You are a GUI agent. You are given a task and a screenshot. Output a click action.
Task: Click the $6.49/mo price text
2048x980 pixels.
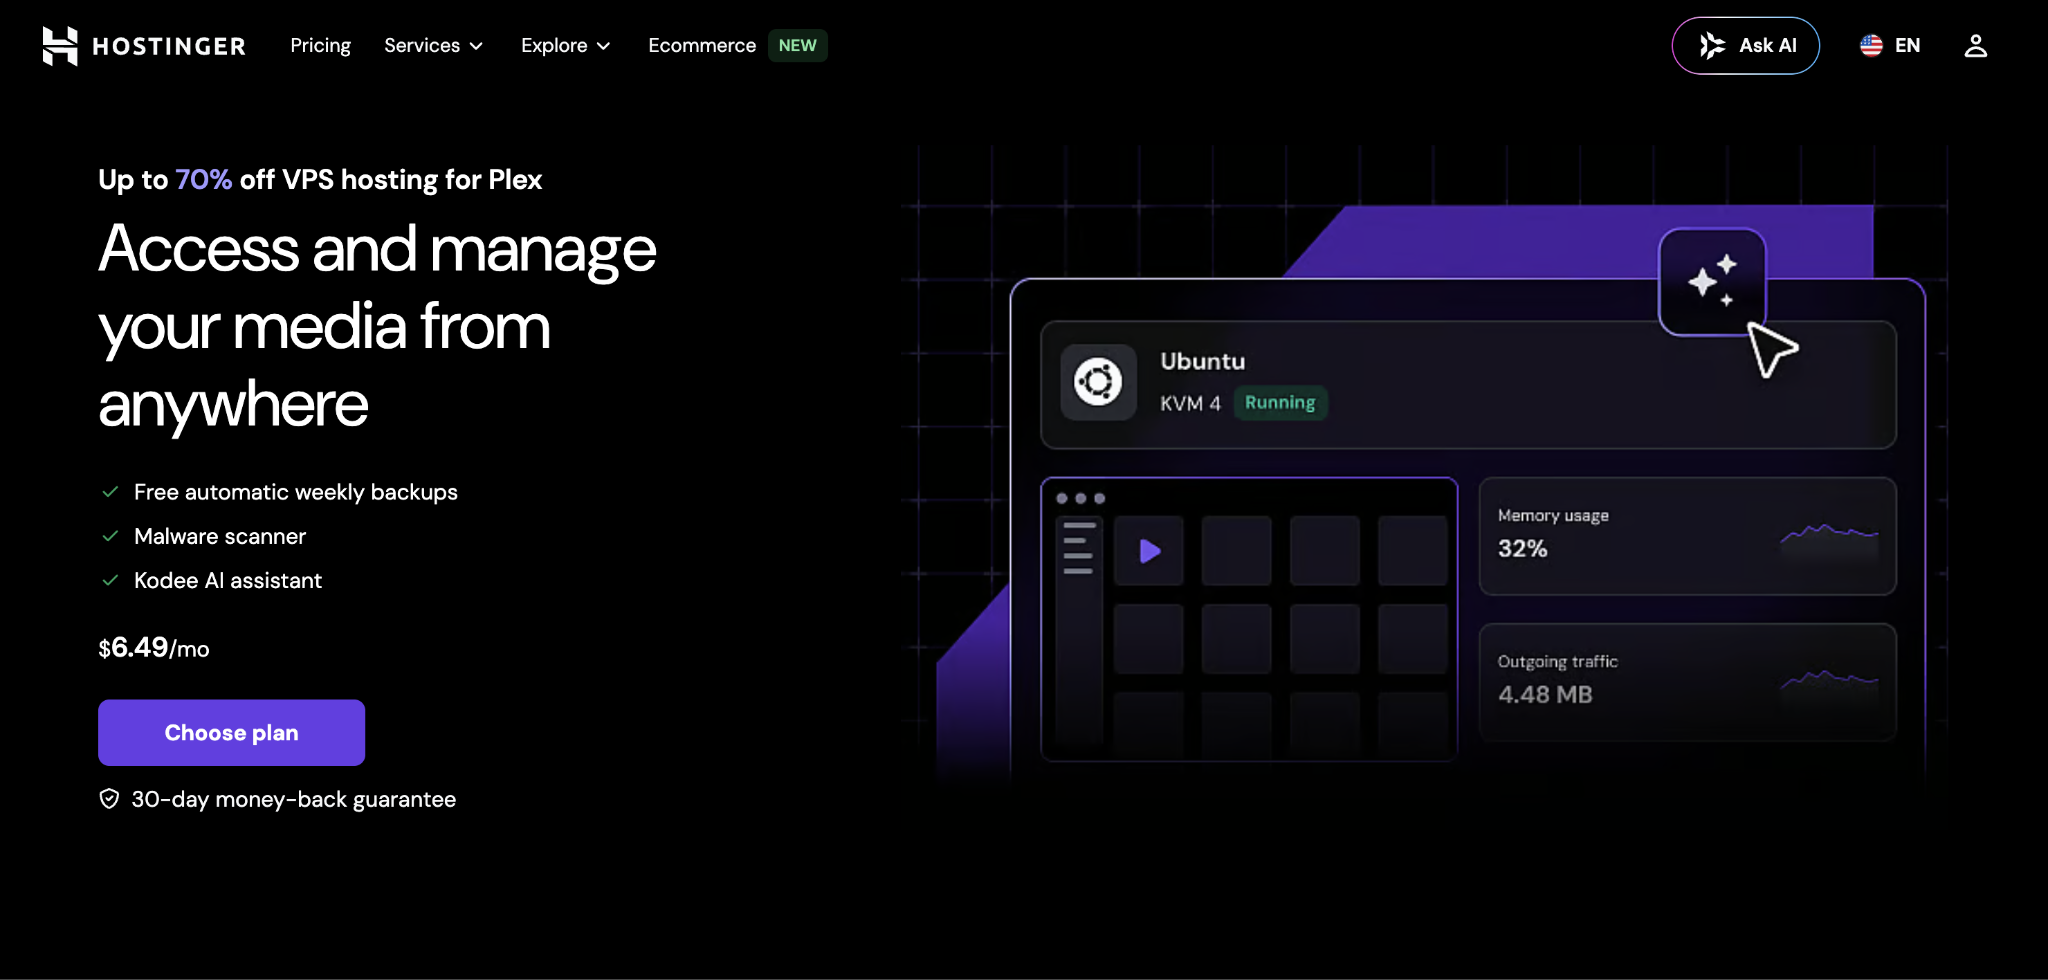click(154, 648)
